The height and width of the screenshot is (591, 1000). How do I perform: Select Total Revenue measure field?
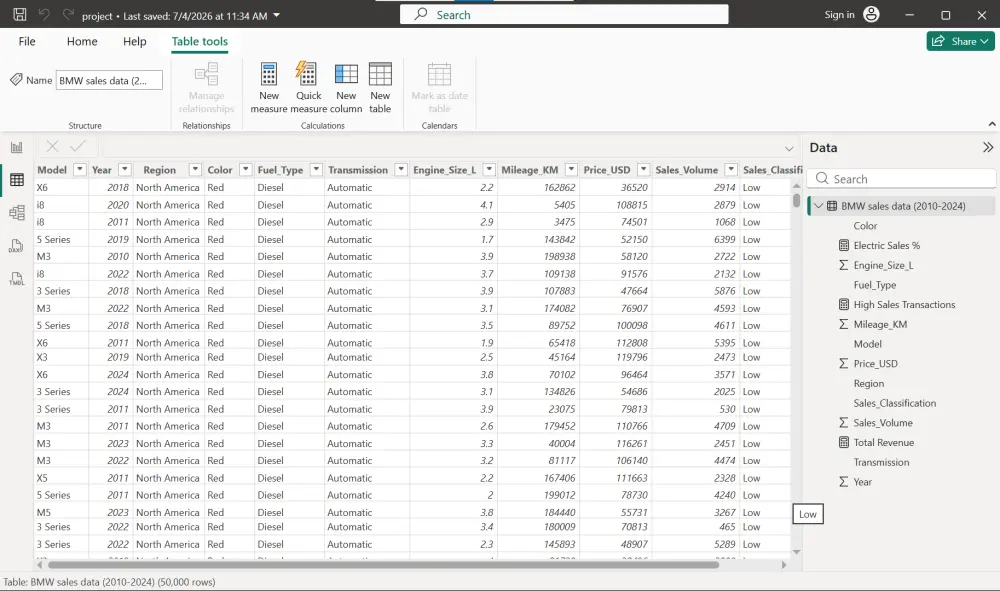(883, 442)
